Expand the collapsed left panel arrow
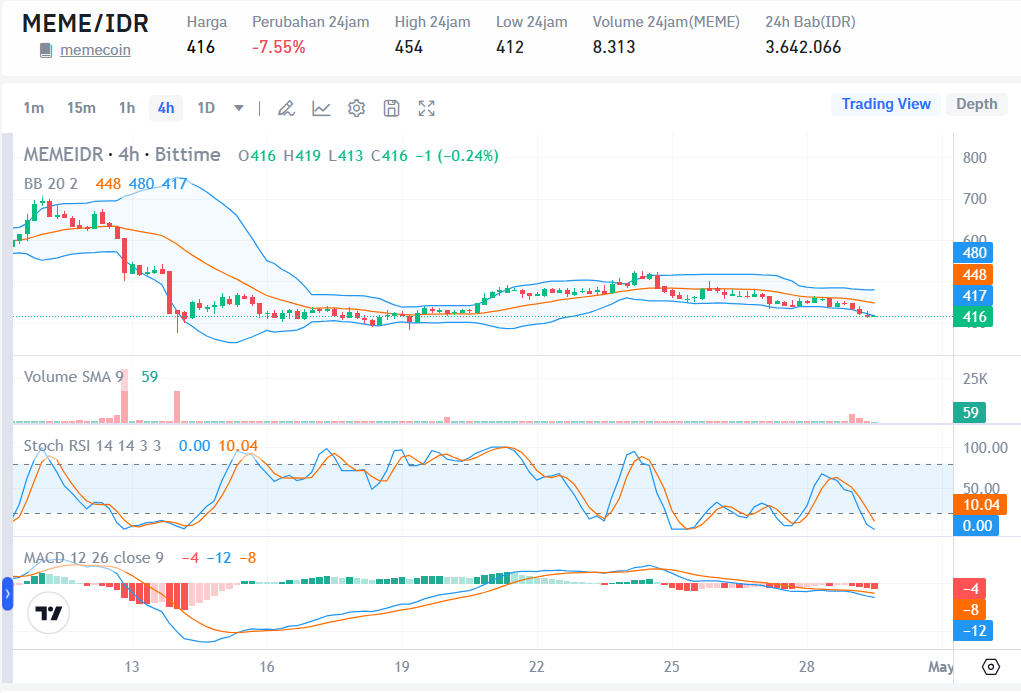 [8, 594]
